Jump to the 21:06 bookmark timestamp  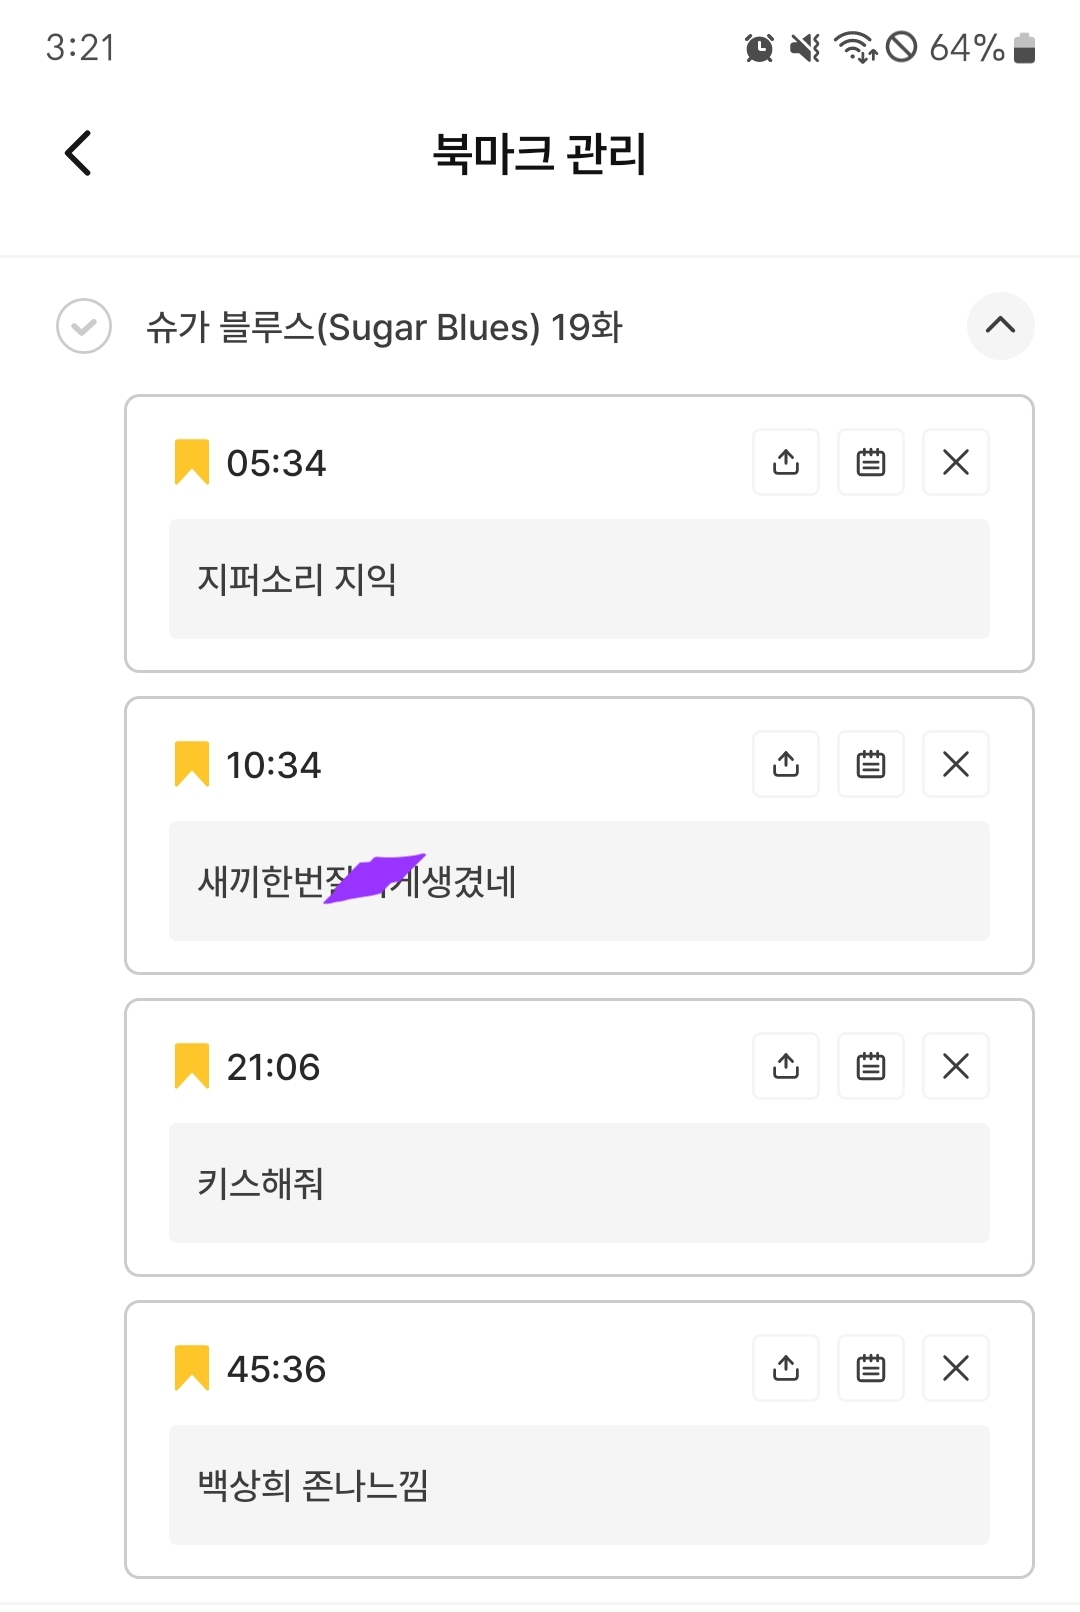[273, 1067]
